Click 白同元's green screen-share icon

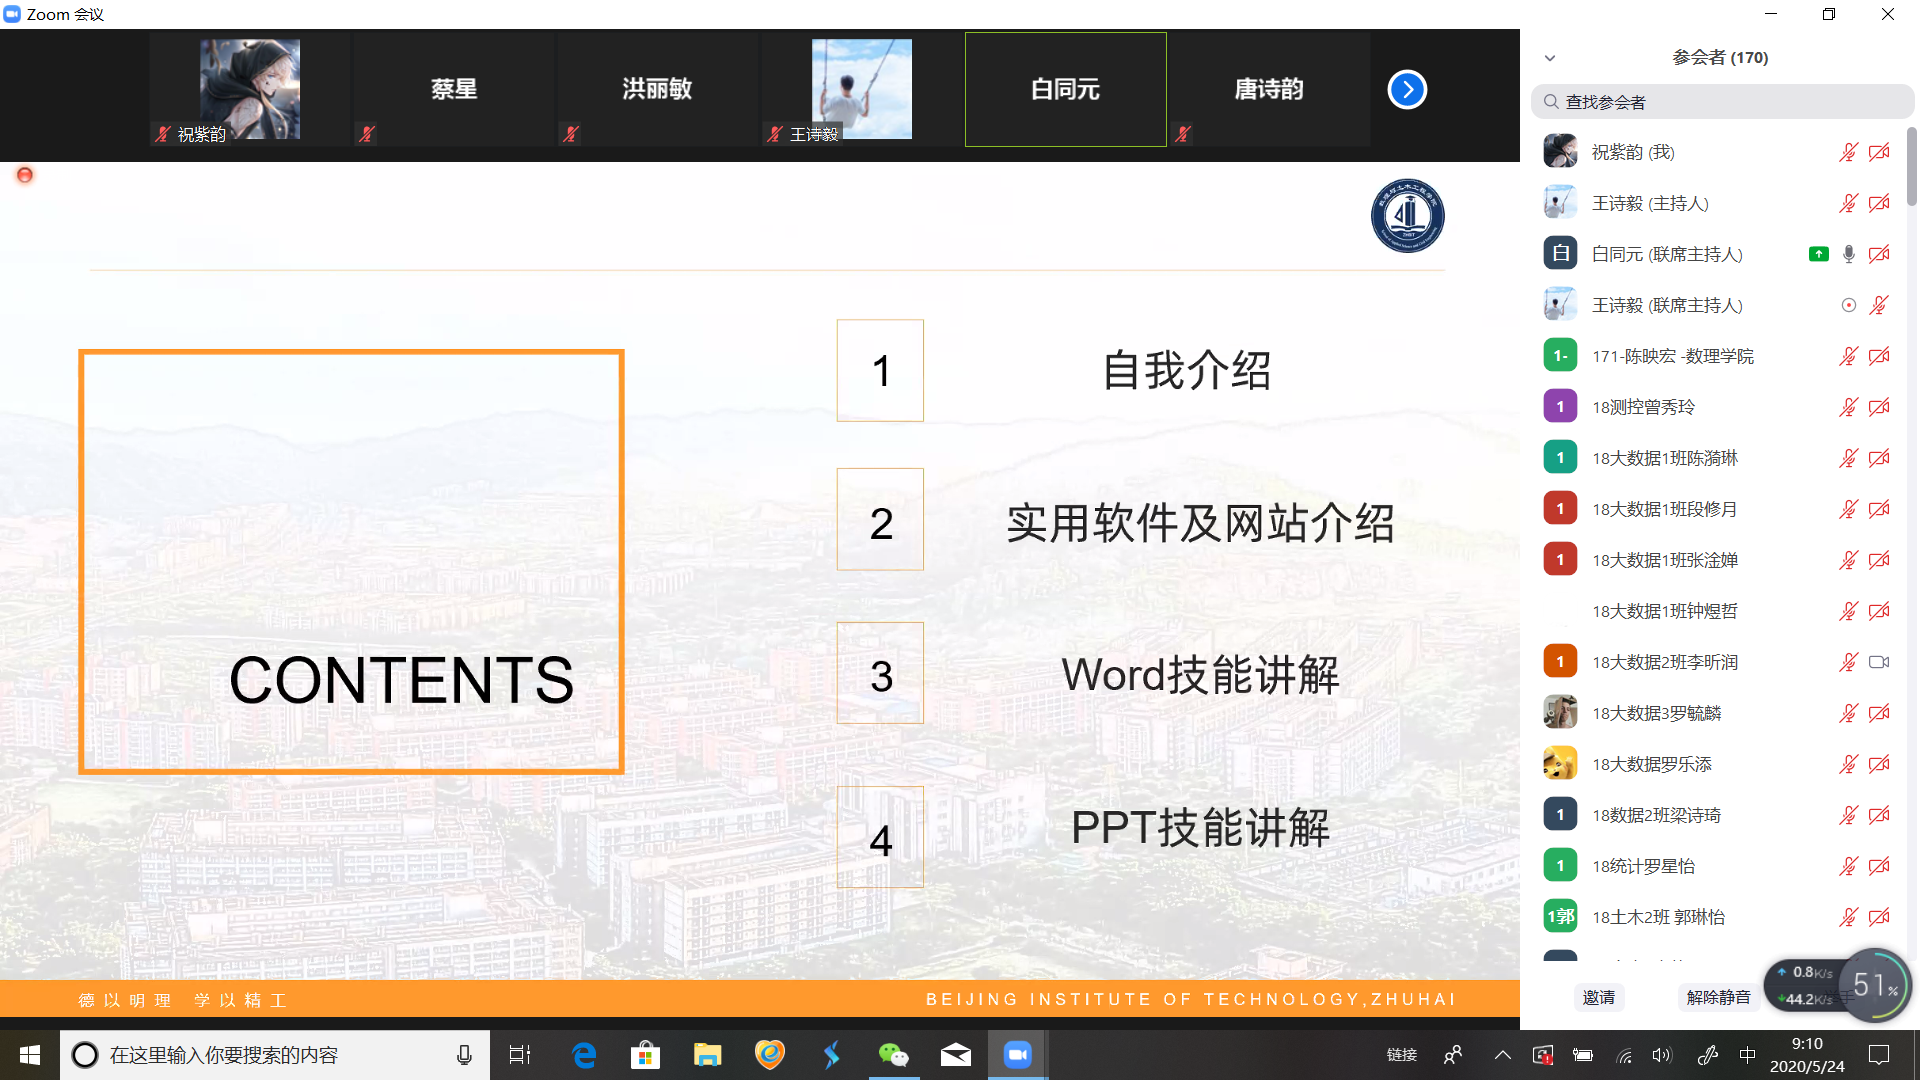coord(1818,254)
